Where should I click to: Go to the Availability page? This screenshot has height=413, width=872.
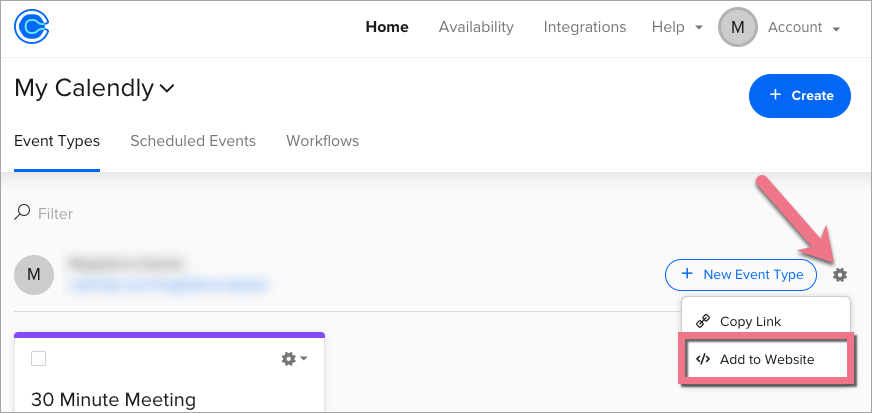[x=476, y=28]
